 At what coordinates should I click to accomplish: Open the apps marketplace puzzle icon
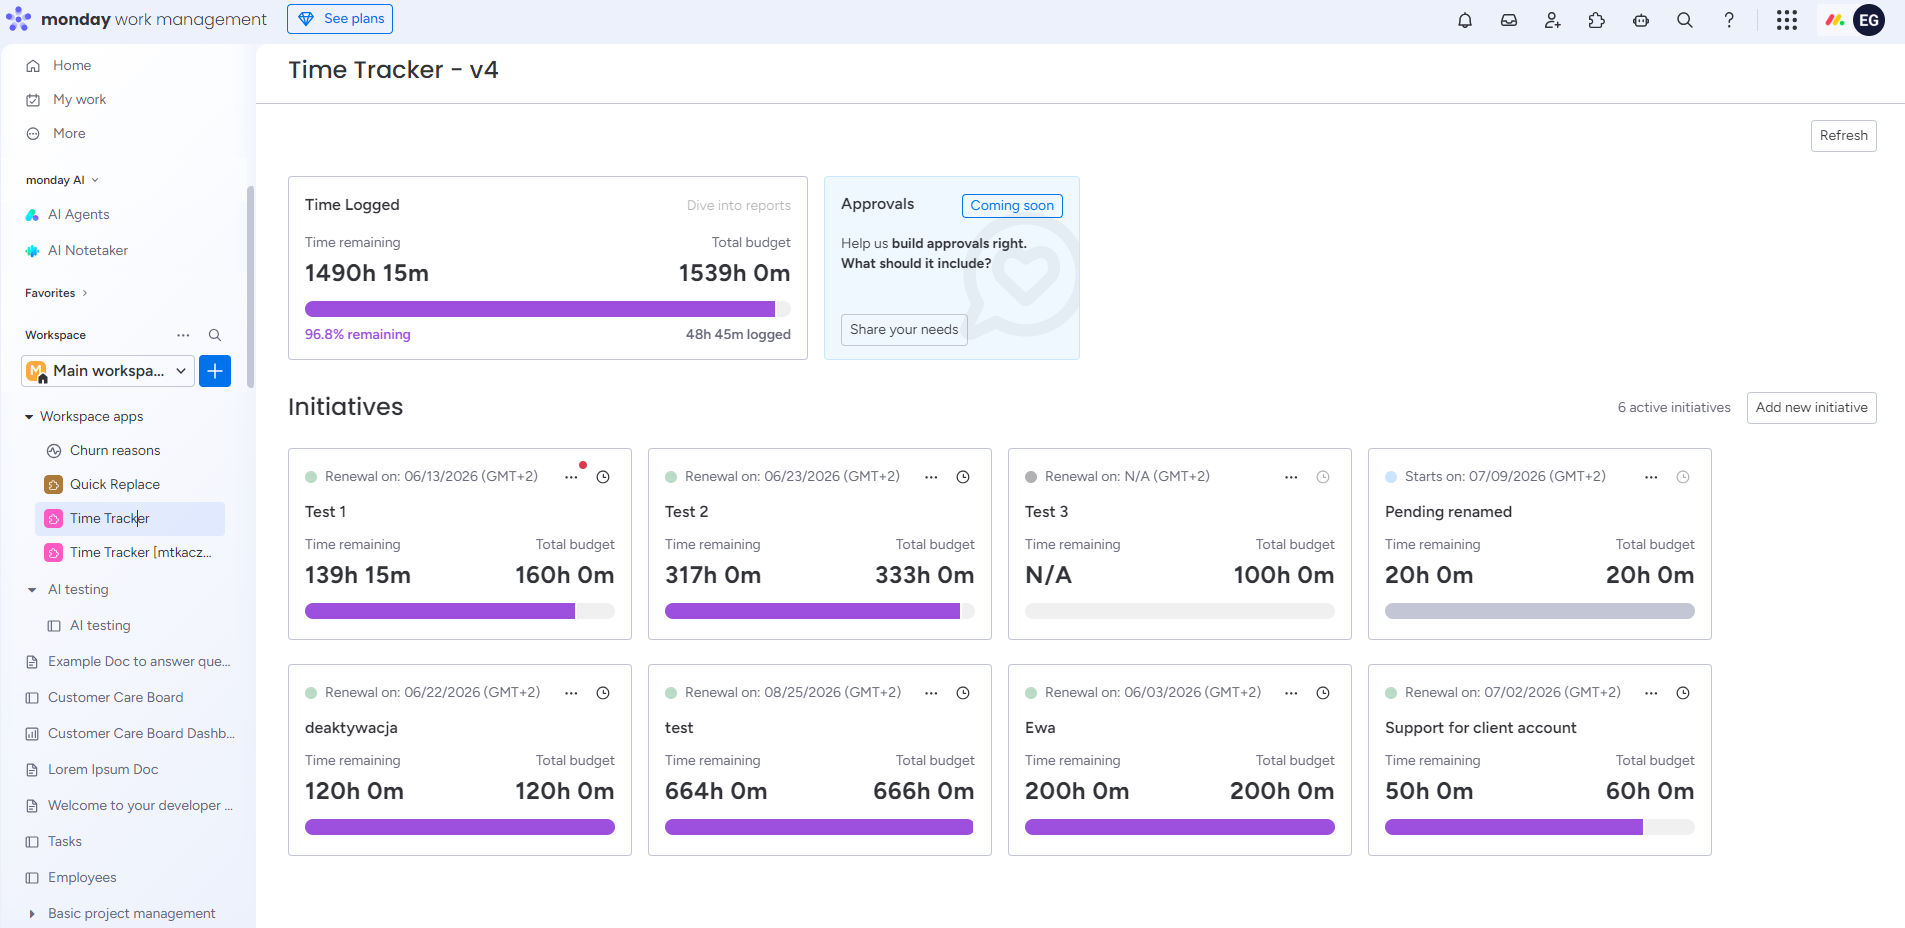coord(1597,20)
